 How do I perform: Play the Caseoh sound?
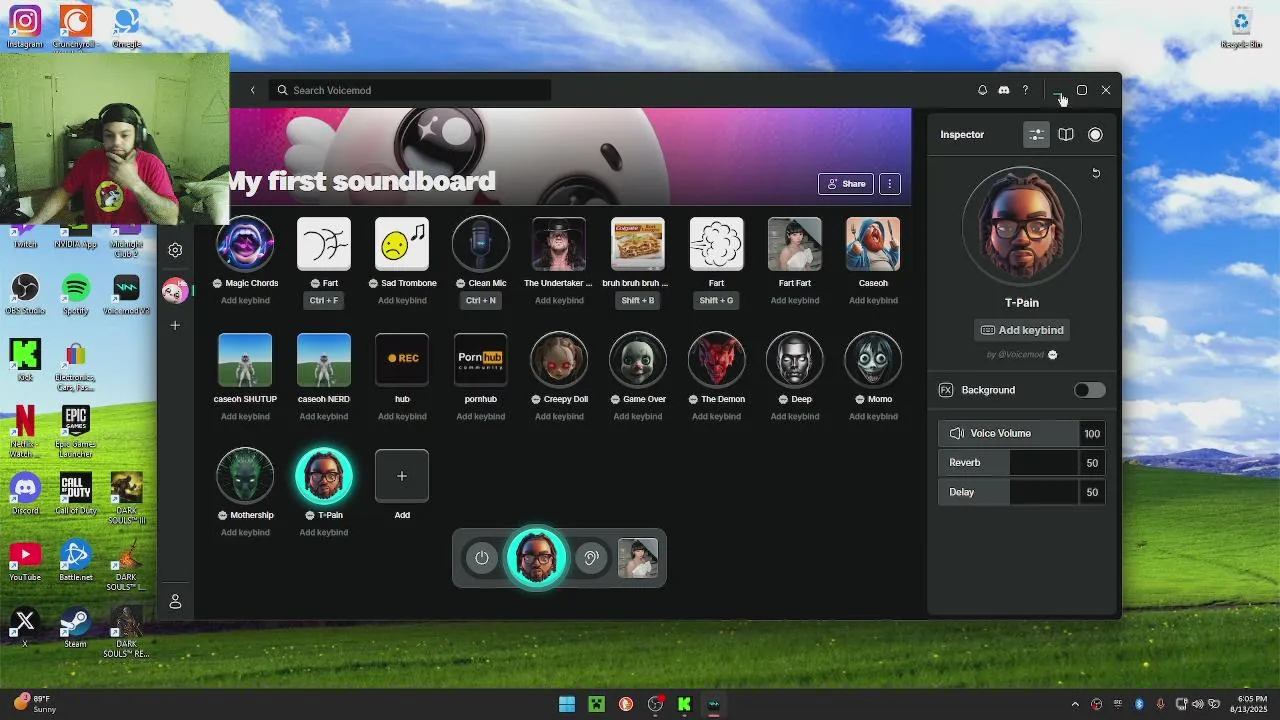coord(873,244)
